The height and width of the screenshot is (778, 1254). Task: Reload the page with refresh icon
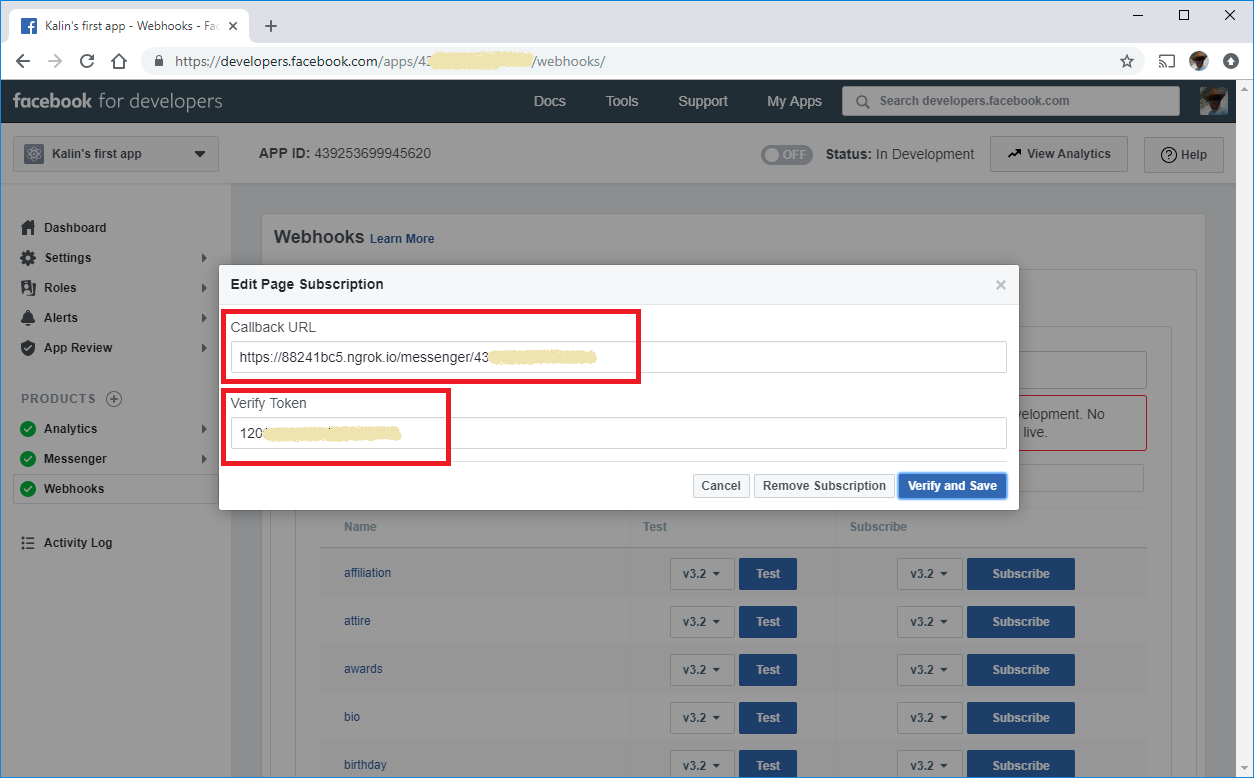point(87,61)
